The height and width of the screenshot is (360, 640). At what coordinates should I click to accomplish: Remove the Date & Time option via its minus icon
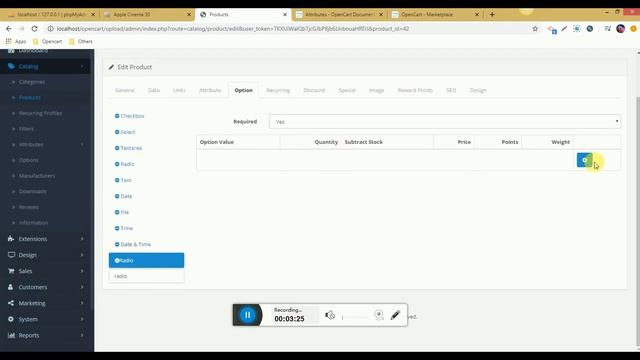117,244
